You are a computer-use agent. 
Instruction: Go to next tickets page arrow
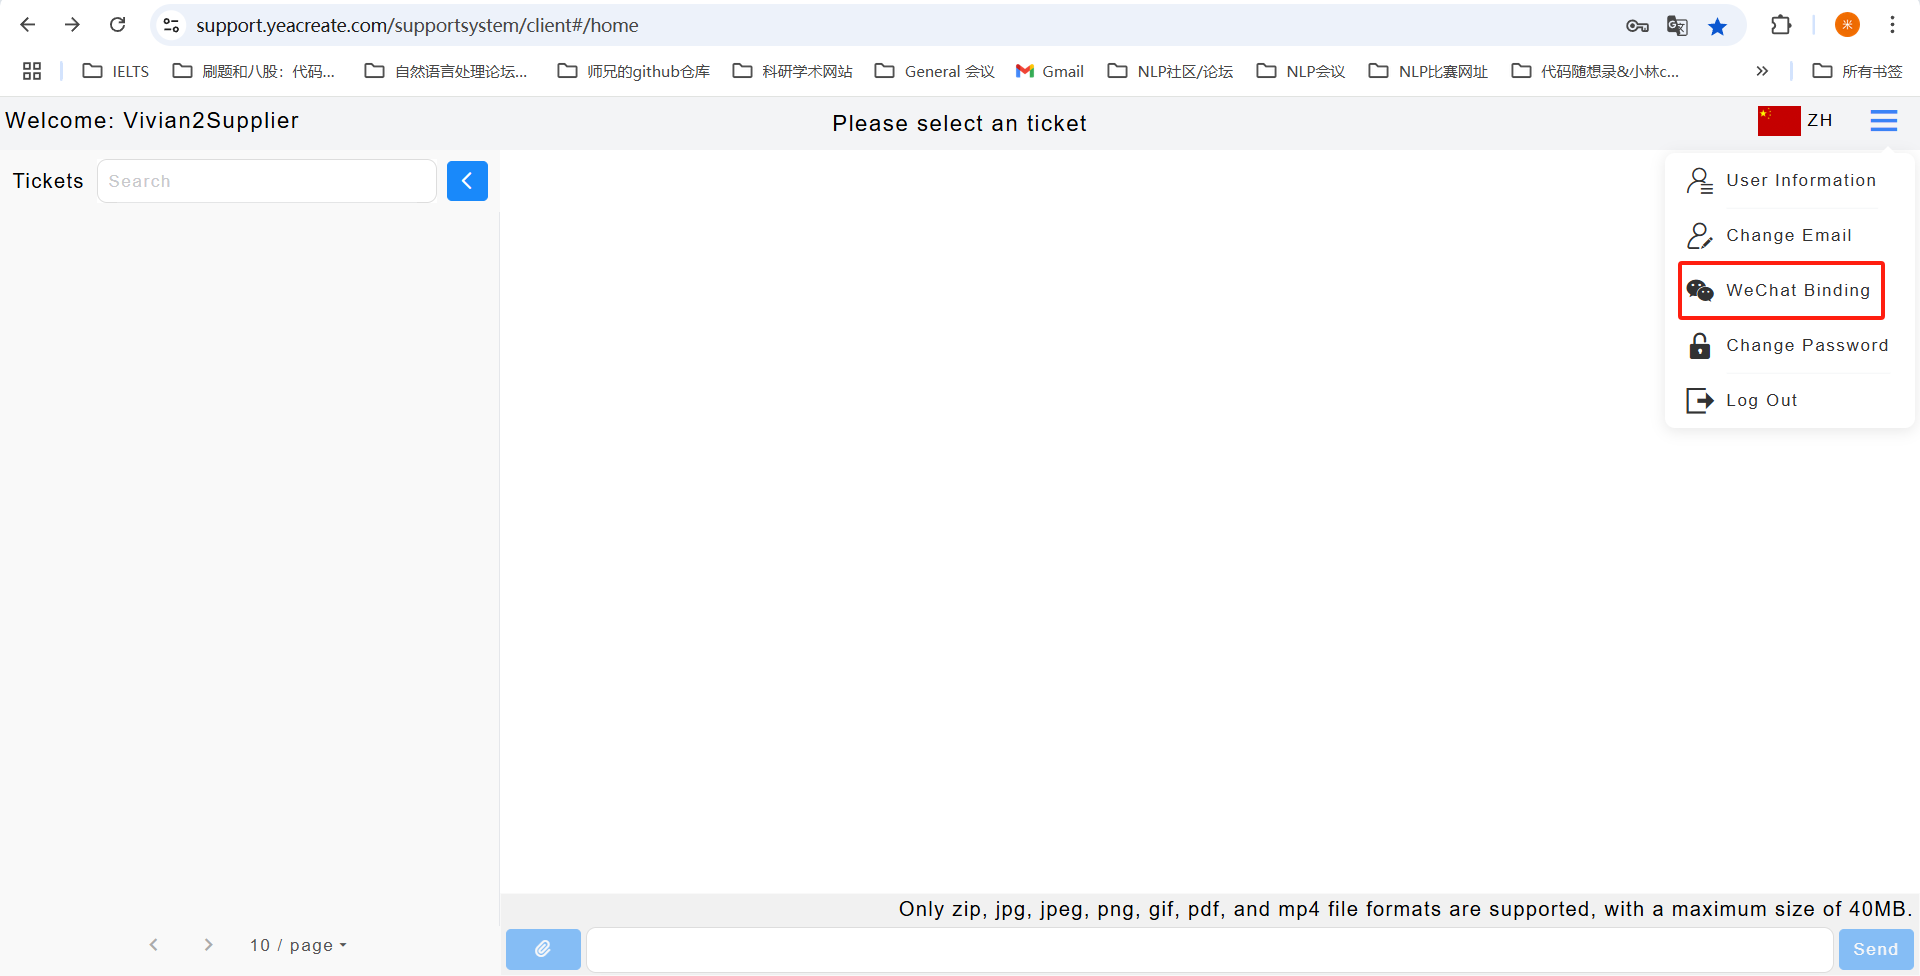point(208,945)
